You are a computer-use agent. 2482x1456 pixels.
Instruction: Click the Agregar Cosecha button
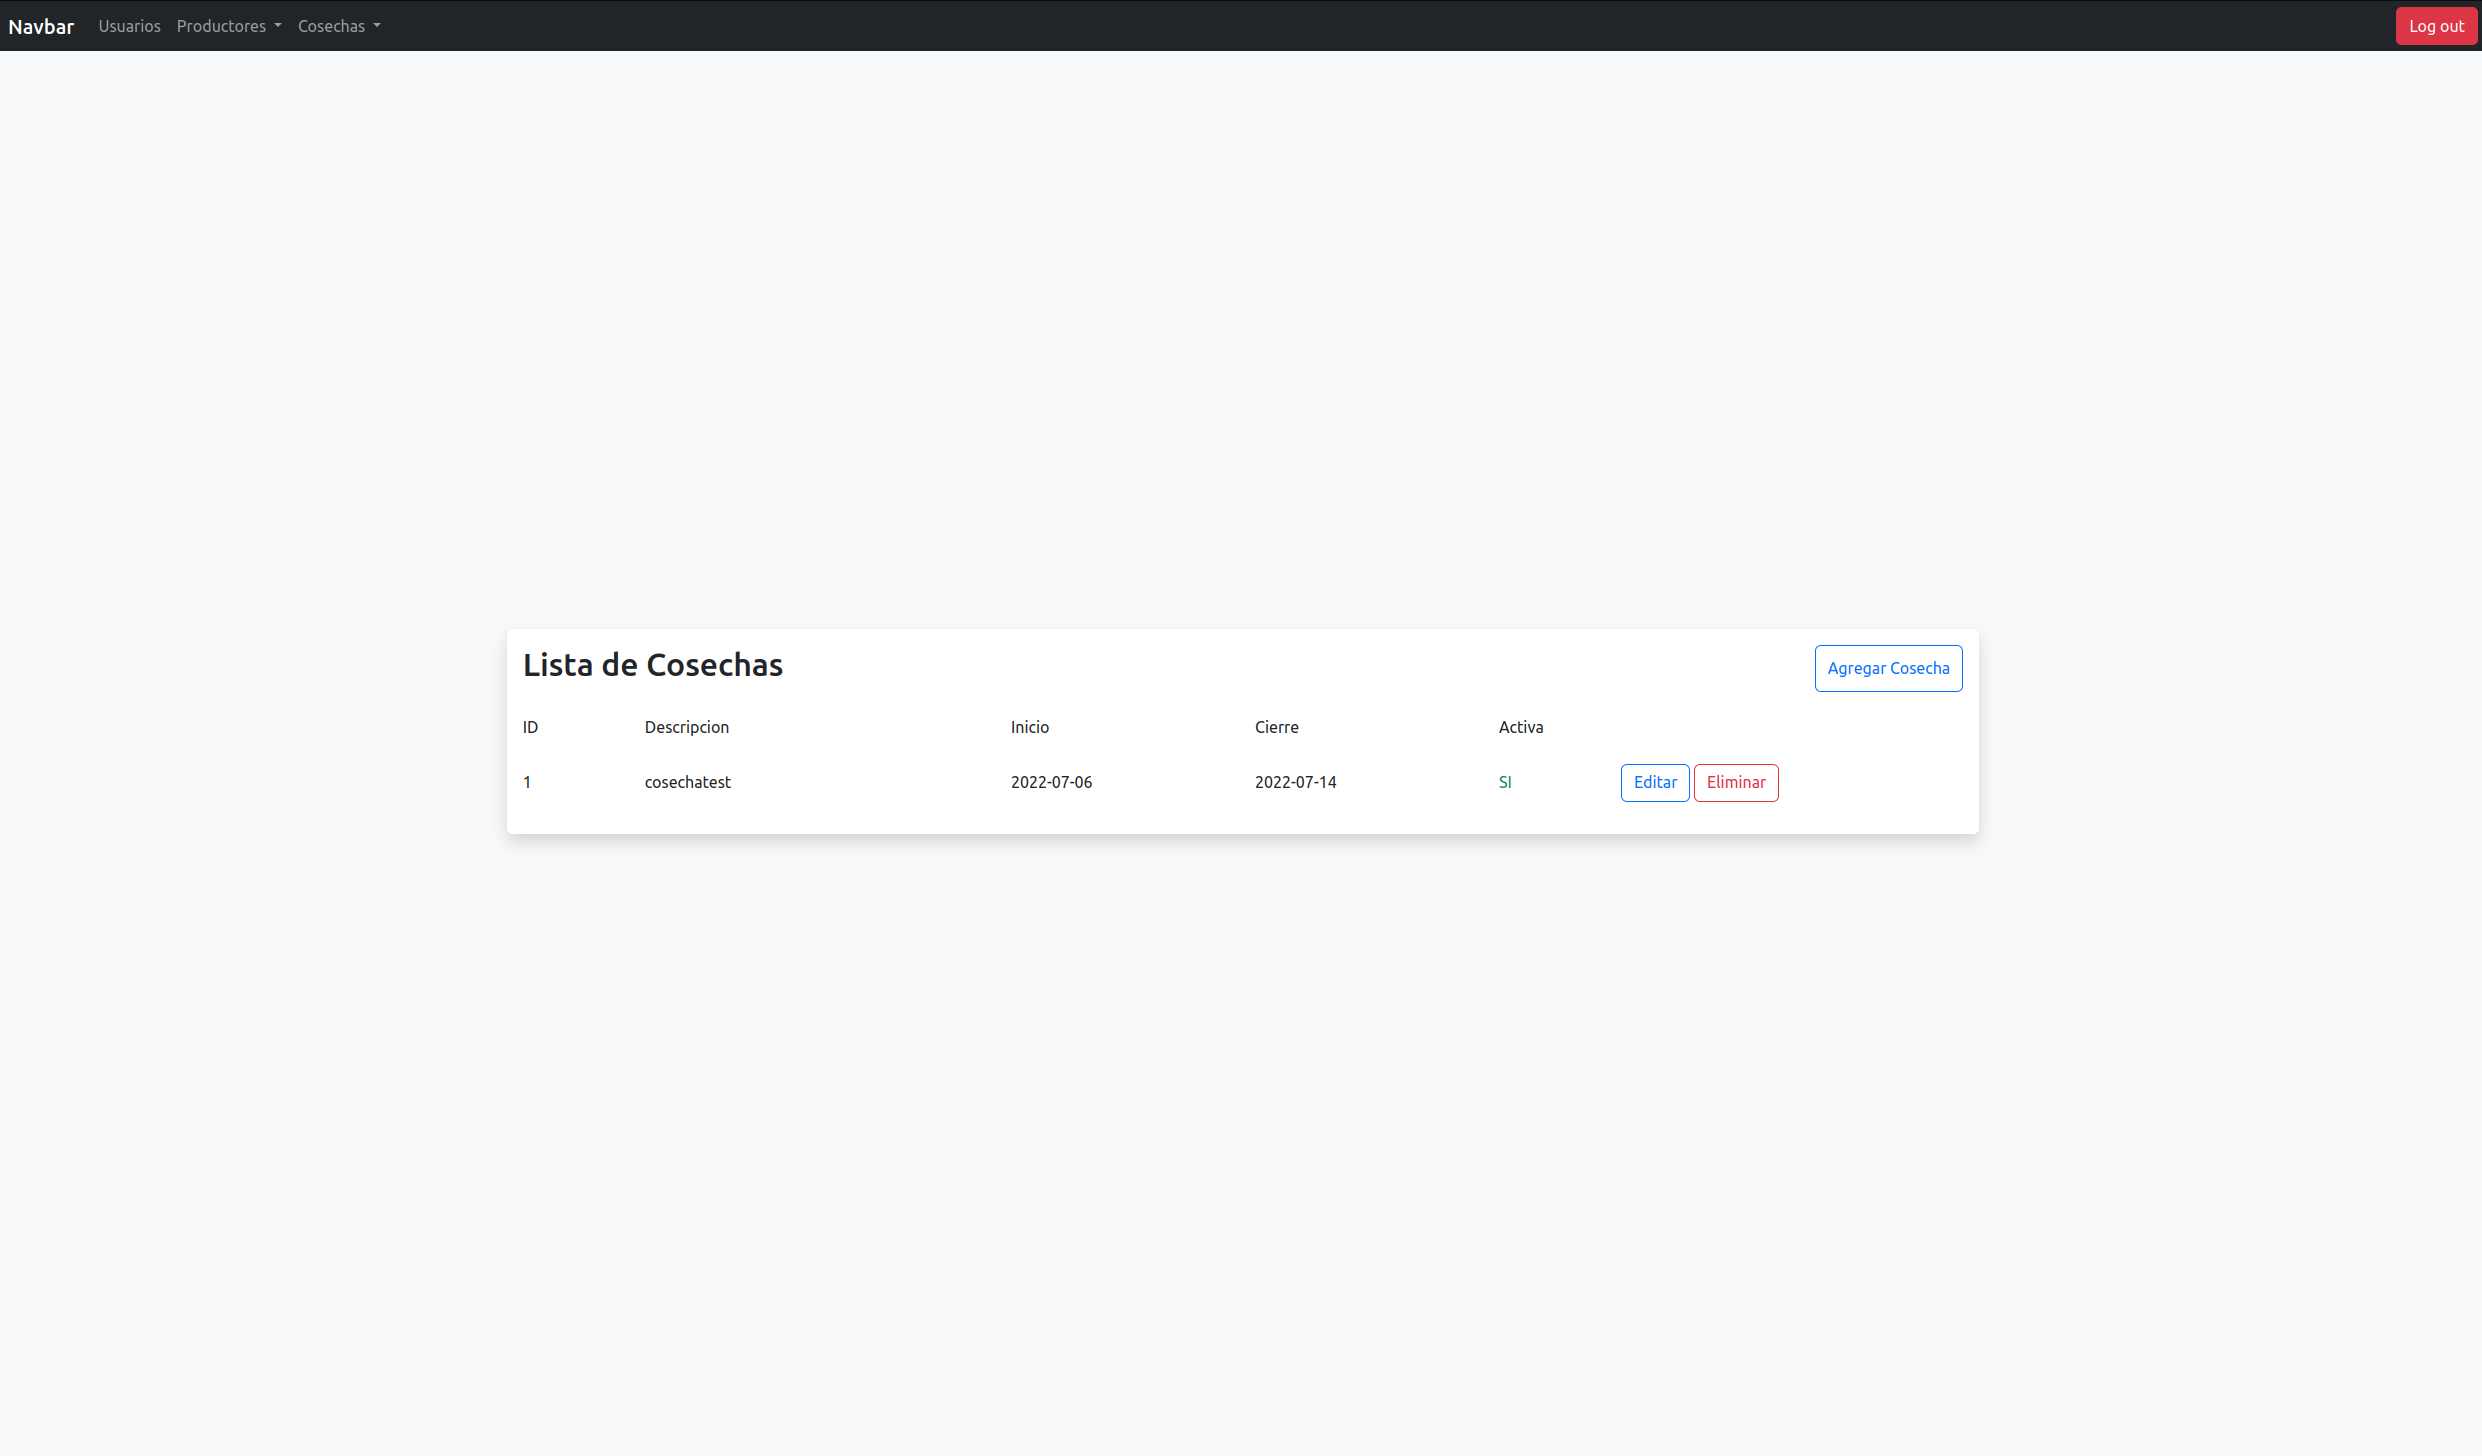tap(1888, 667)
